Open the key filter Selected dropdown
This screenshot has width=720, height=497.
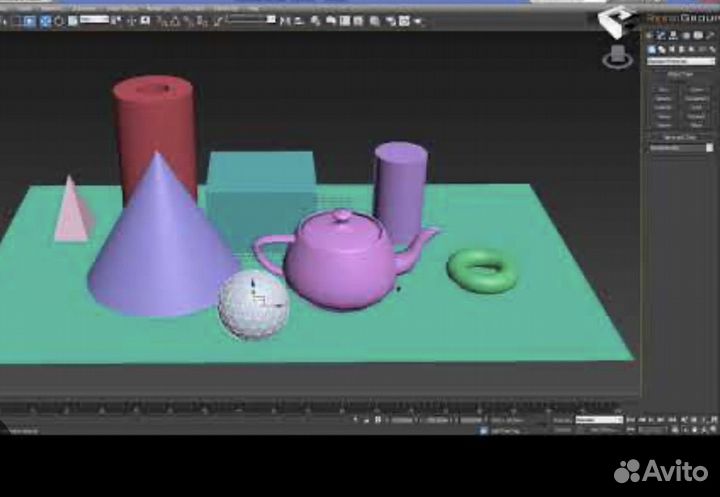coord(599,420)
